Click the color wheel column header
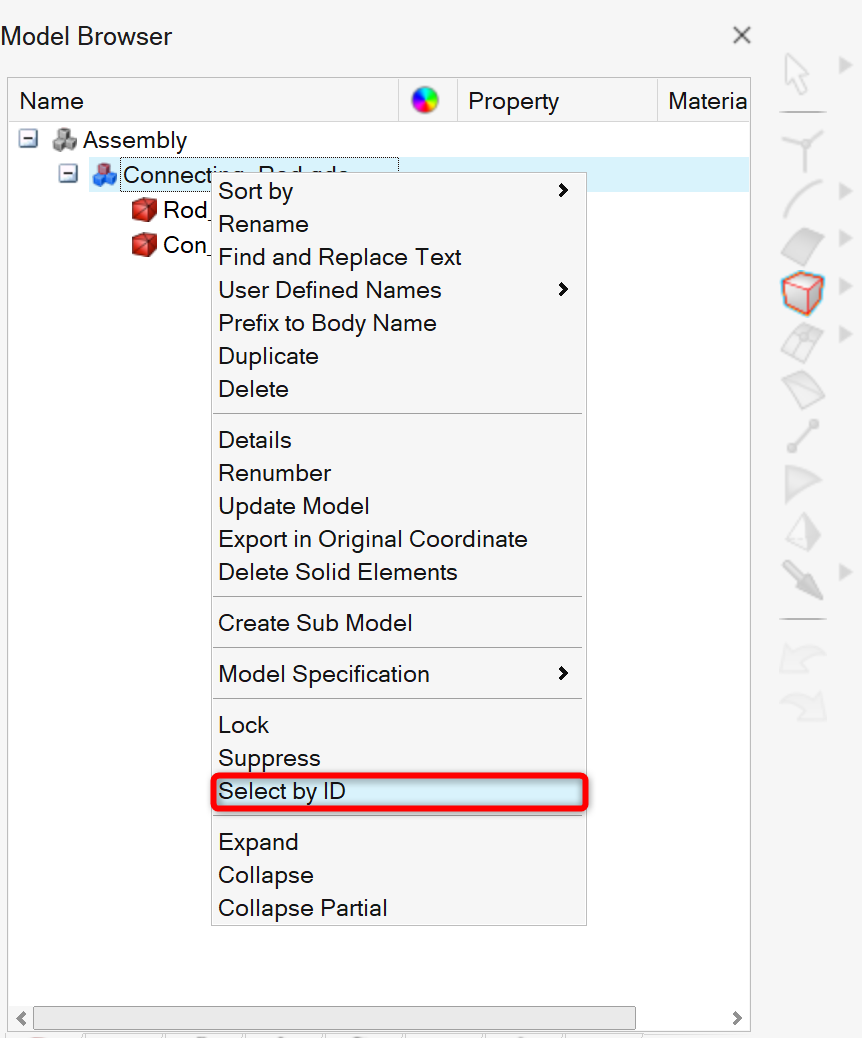Viewport: 862px width, 1038px height. tap(425, 100)
